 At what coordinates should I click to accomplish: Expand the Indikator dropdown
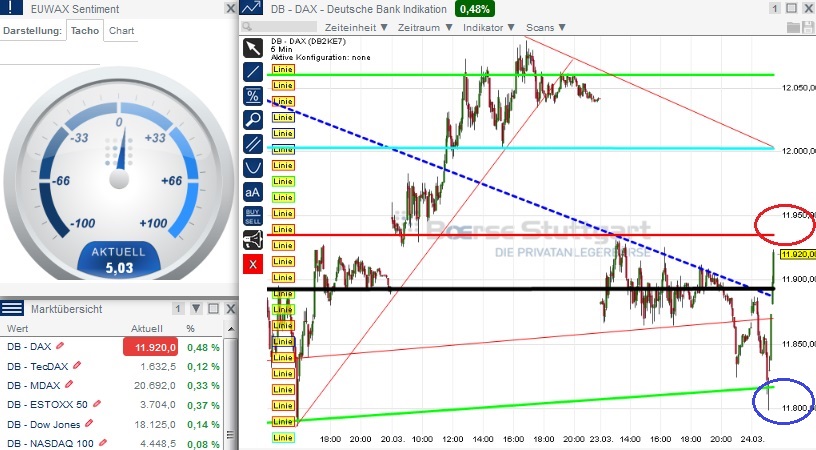pyautogui.click(x=489, y=28)
